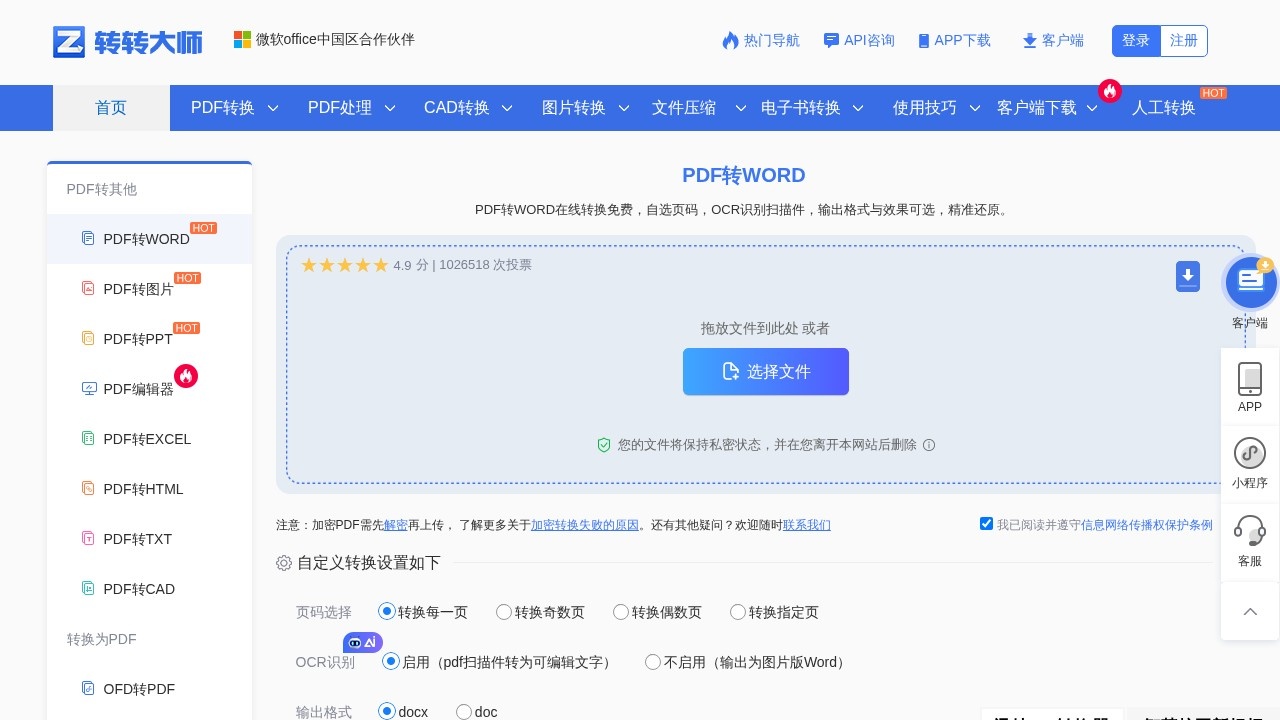The width and height of the screenshot is (1280, 720).
Task: Expand the 电子书转换 dropdown menu
Action: coord(810,108)
